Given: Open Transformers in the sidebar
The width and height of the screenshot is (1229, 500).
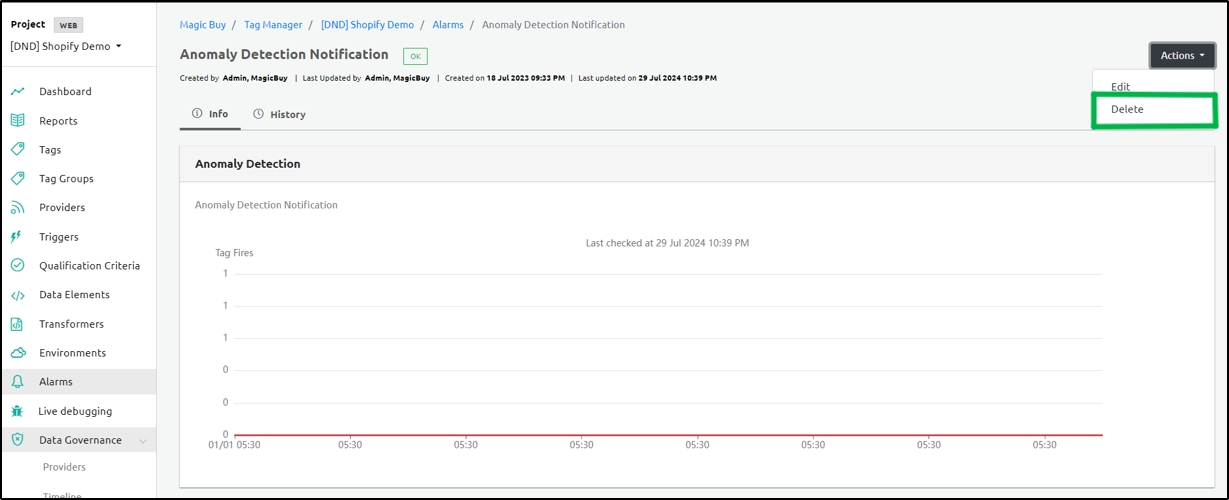Looking at the screenshot, I should [71, 324].
